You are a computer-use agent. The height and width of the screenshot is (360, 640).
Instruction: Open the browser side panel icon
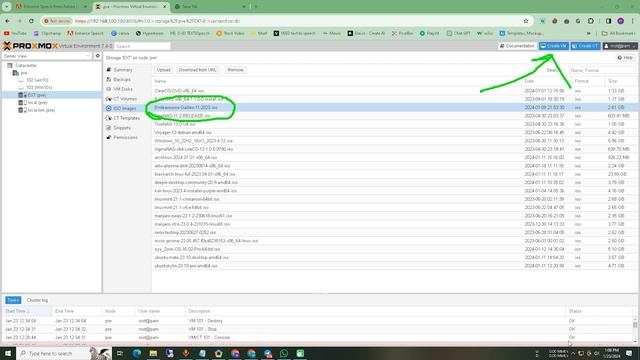tap(609, 21)
